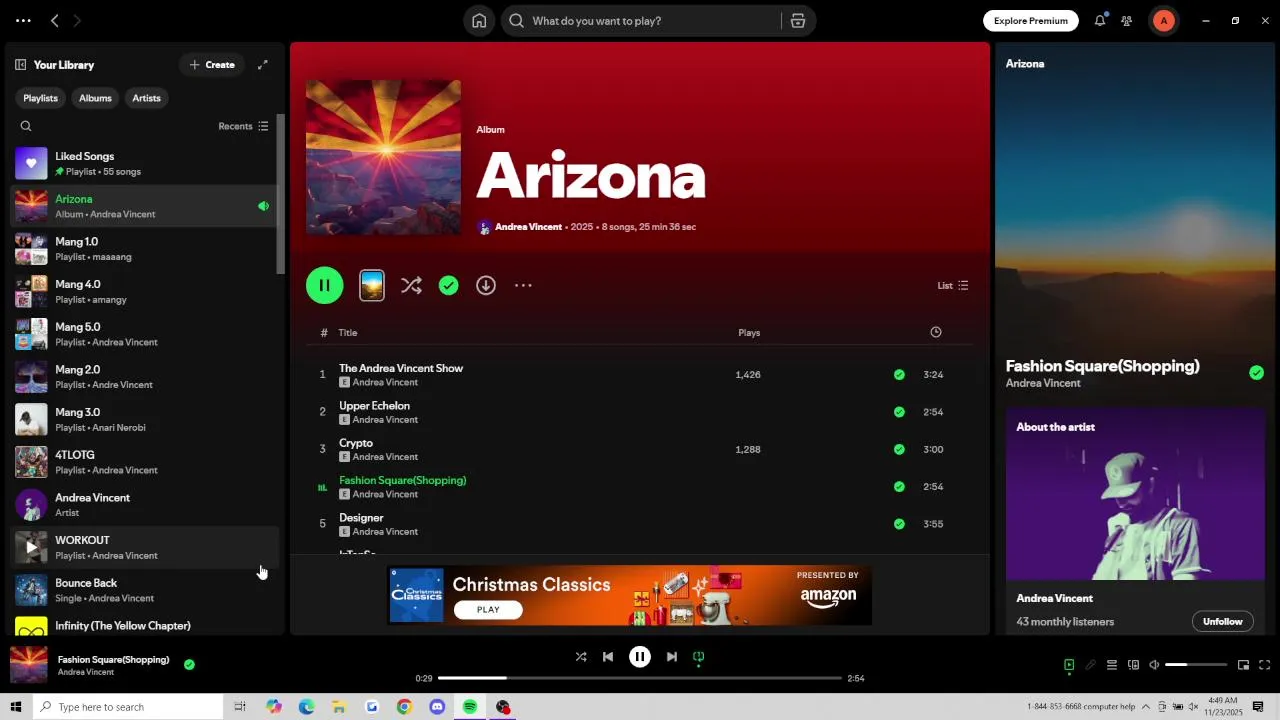Image resolution: width=1280 pixels, height=720 pixels.
Task: Open the user profile avatar menu
Action: [1163, 21]
